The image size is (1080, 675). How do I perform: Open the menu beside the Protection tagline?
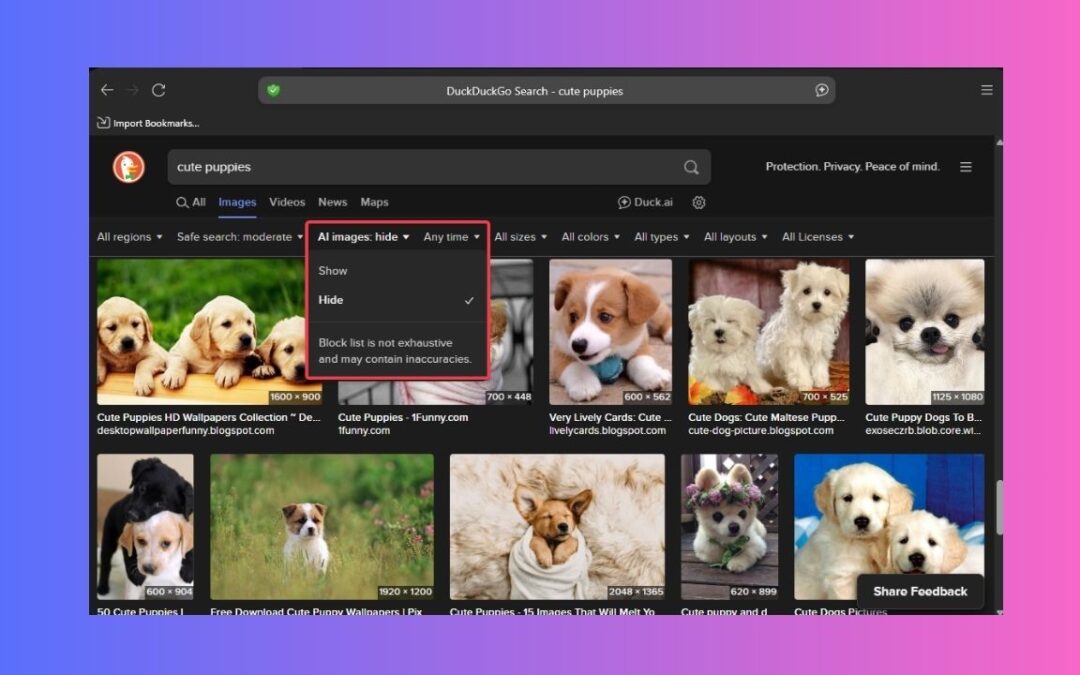pos(965,167)
